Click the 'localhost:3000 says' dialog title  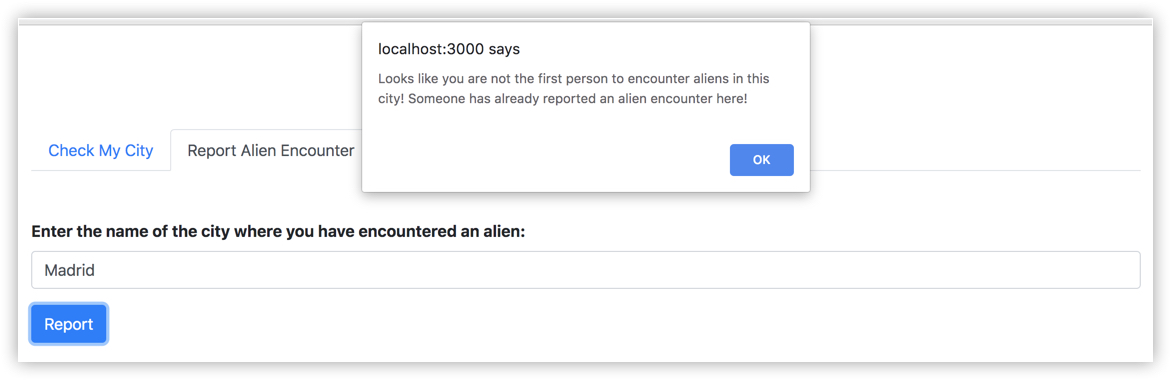[x=449, y=49]
